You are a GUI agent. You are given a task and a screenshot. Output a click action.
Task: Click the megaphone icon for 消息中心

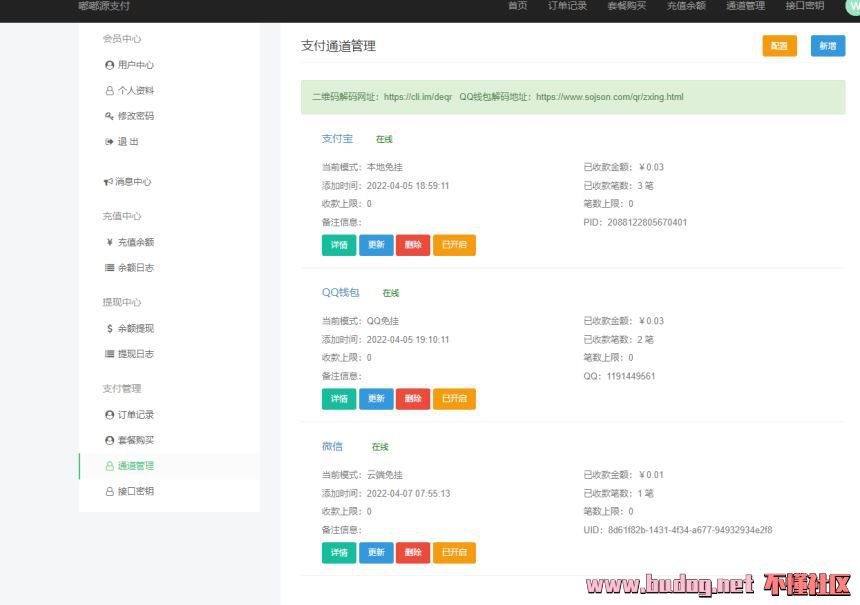coord(108,182)
